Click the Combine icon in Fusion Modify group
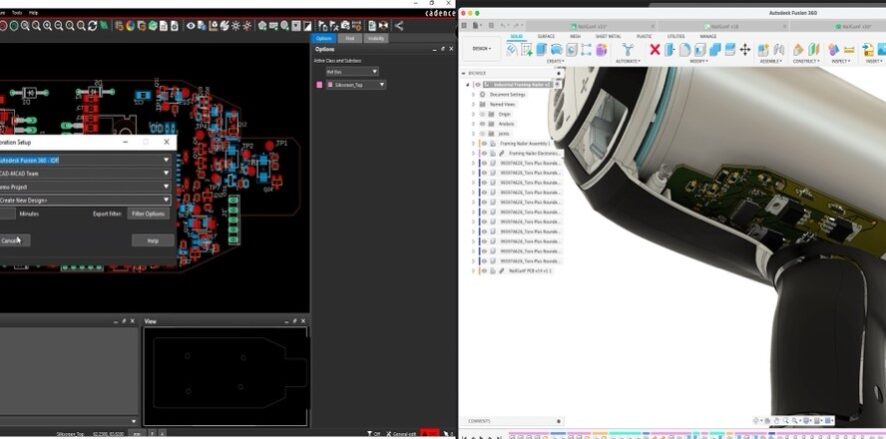The width and height of the screenshot is (886, 439). 715,50
